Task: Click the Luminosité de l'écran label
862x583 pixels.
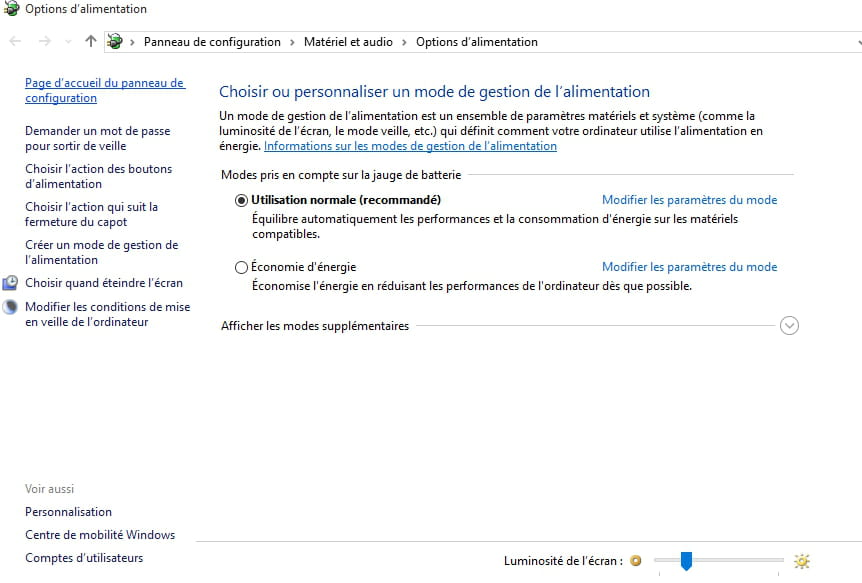Action: point(563,561)
